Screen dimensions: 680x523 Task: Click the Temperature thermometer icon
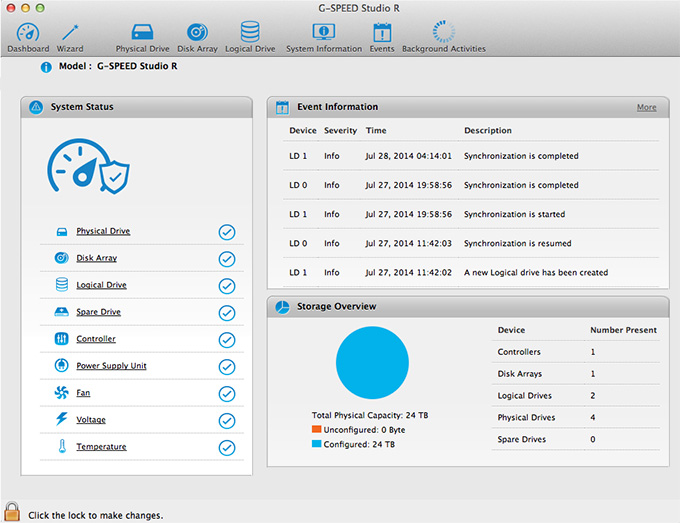62,446
